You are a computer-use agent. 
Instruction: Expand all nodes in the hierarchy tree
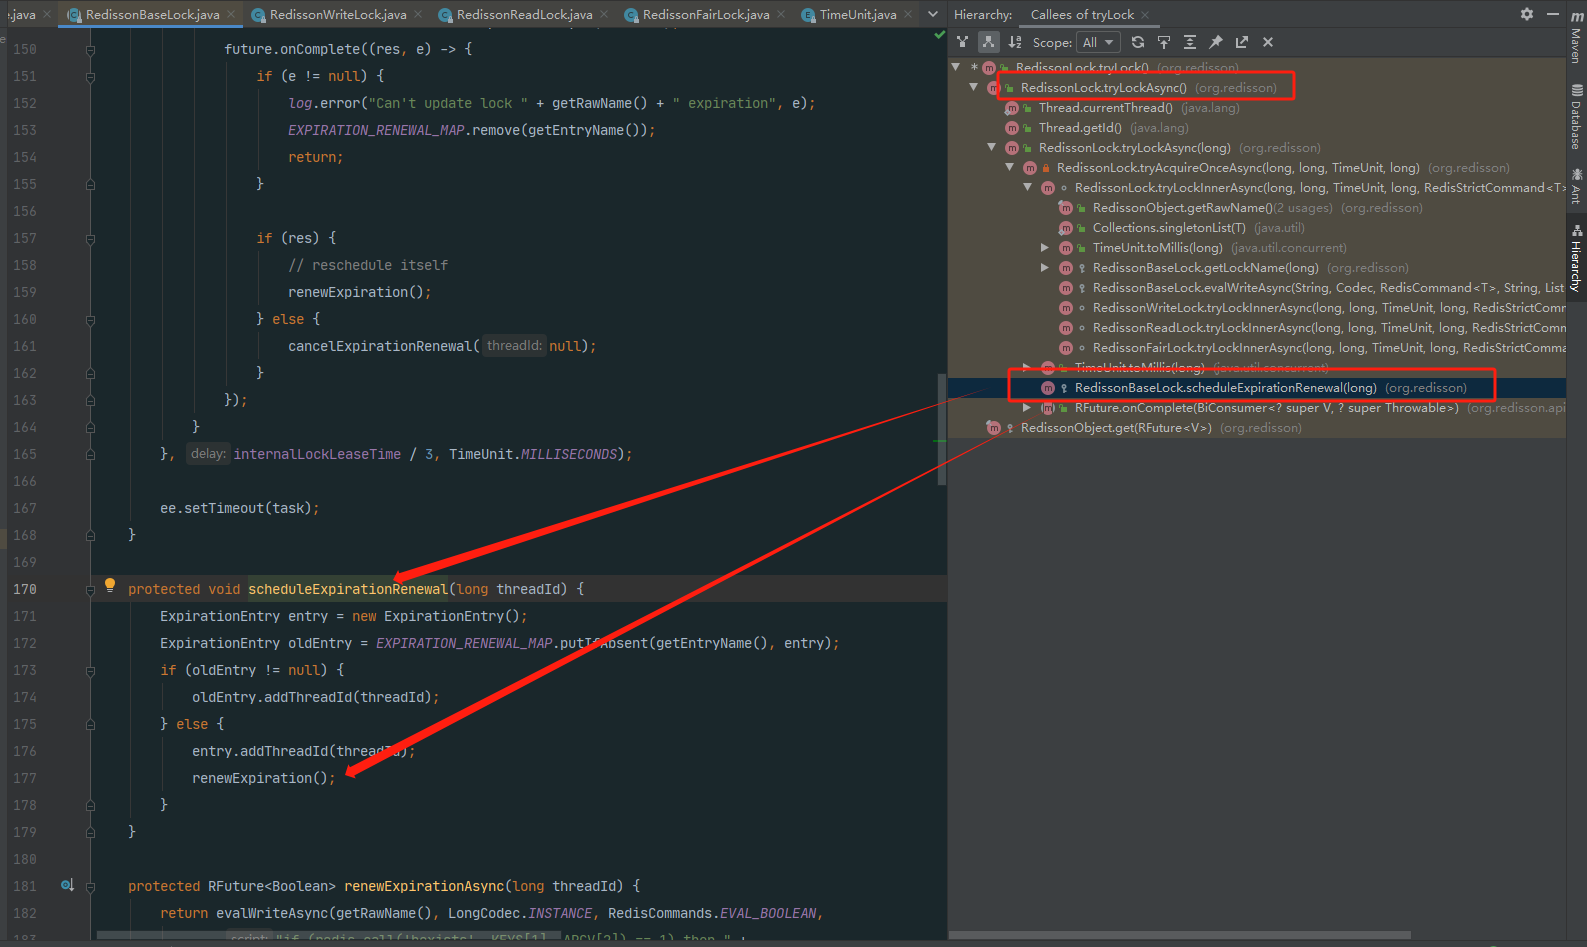point(1190,42)
